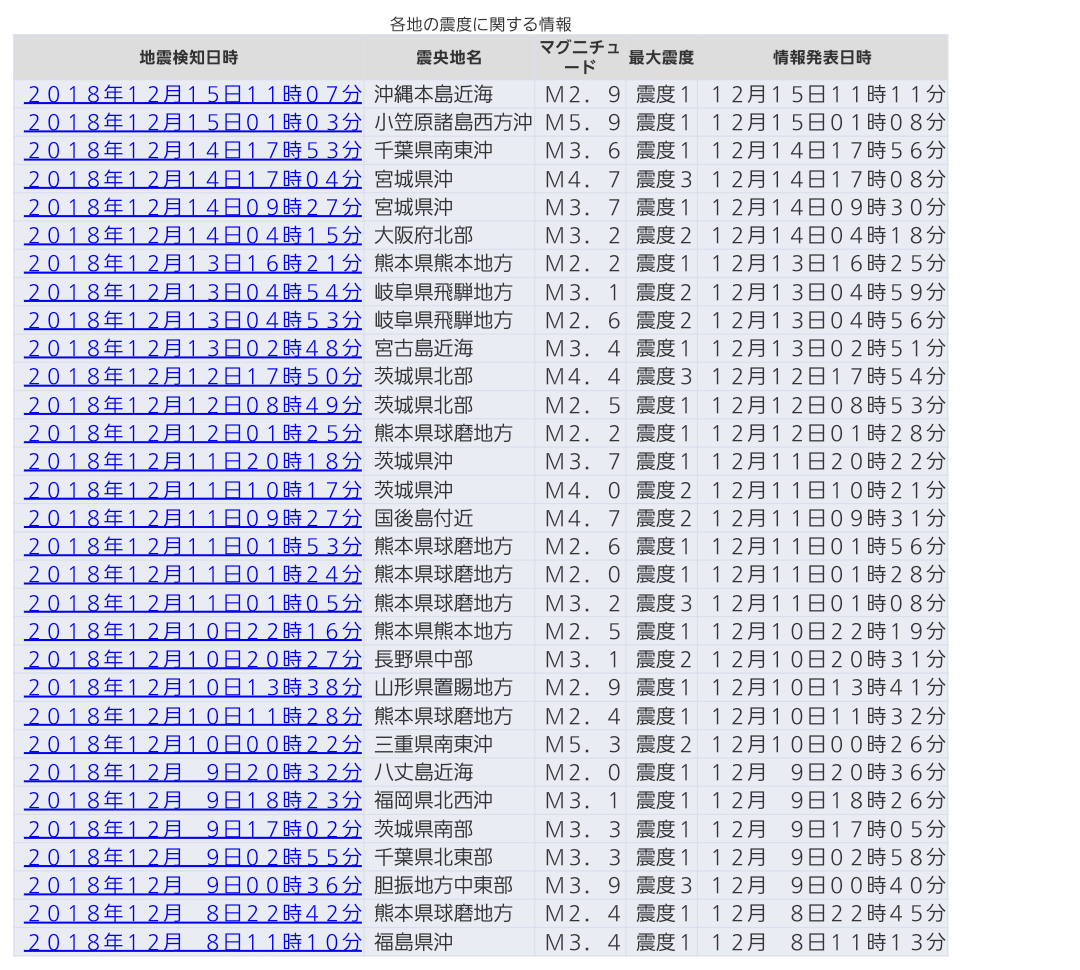Open the 12月10日00時22分 earthquake link
Viewport: 1080px width, 970px height.
click(x=193, y=745)
